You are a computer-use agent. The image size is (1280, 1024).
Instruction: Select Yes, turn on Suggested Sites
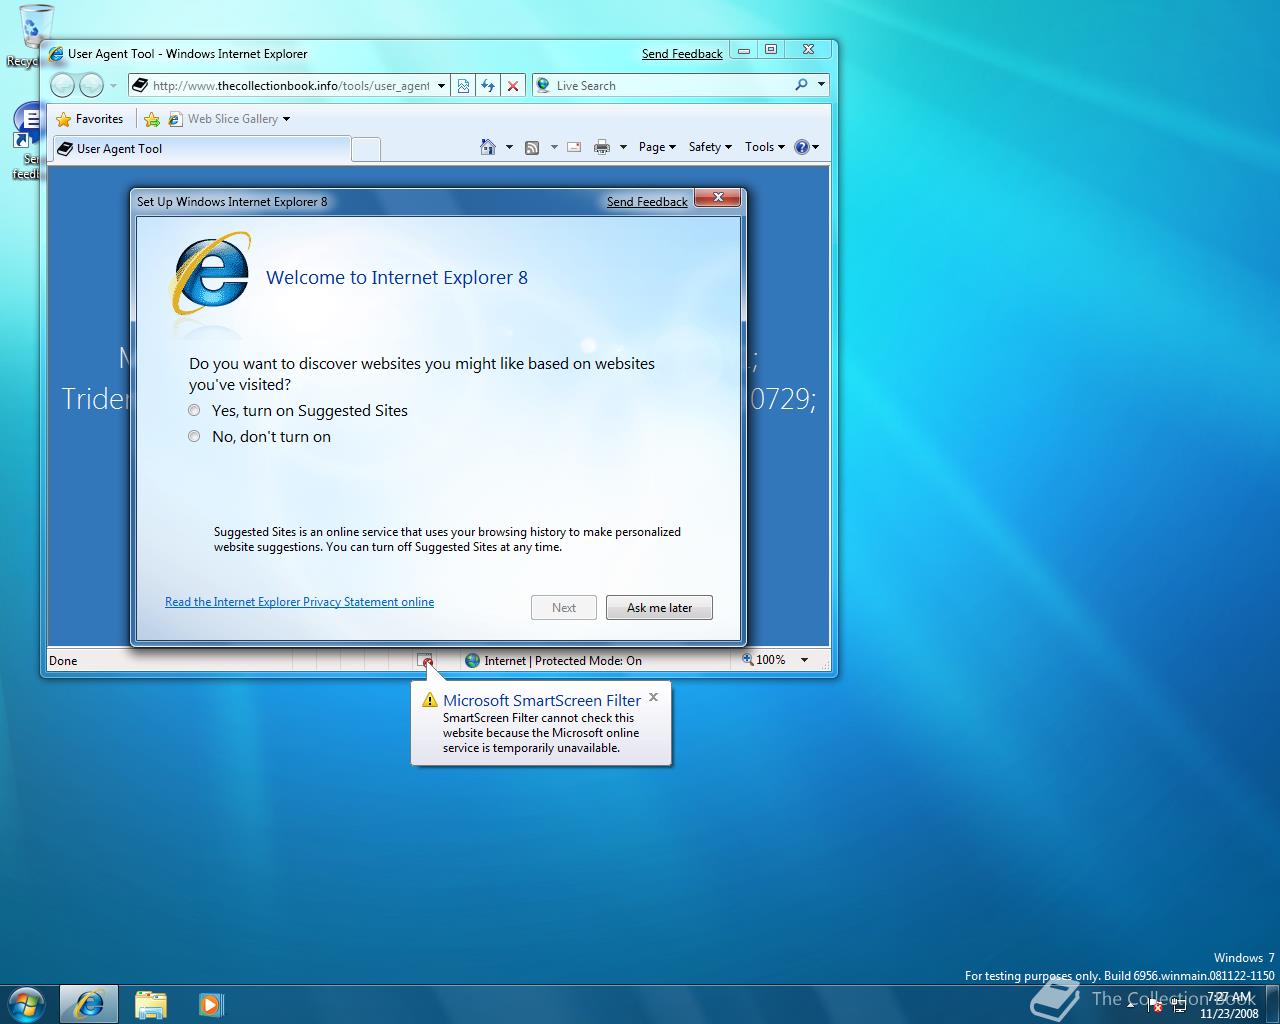point(298,411)
